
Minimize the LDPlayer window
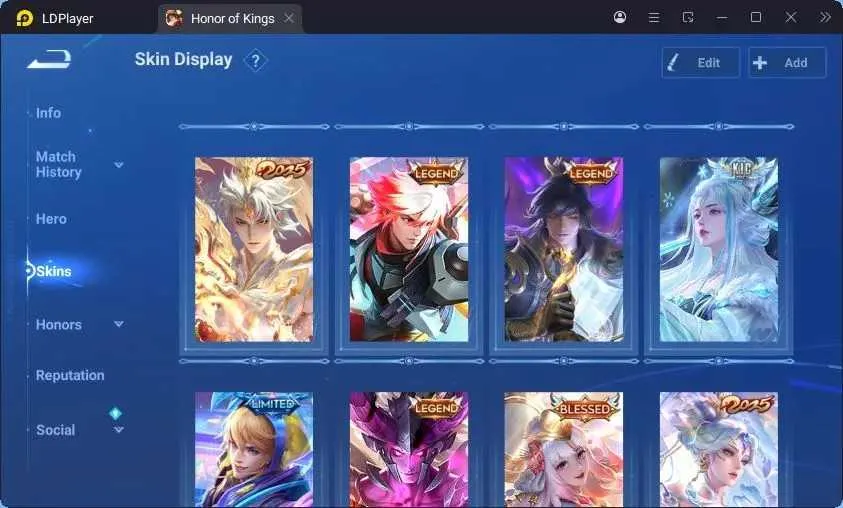[x=722, y=18]
